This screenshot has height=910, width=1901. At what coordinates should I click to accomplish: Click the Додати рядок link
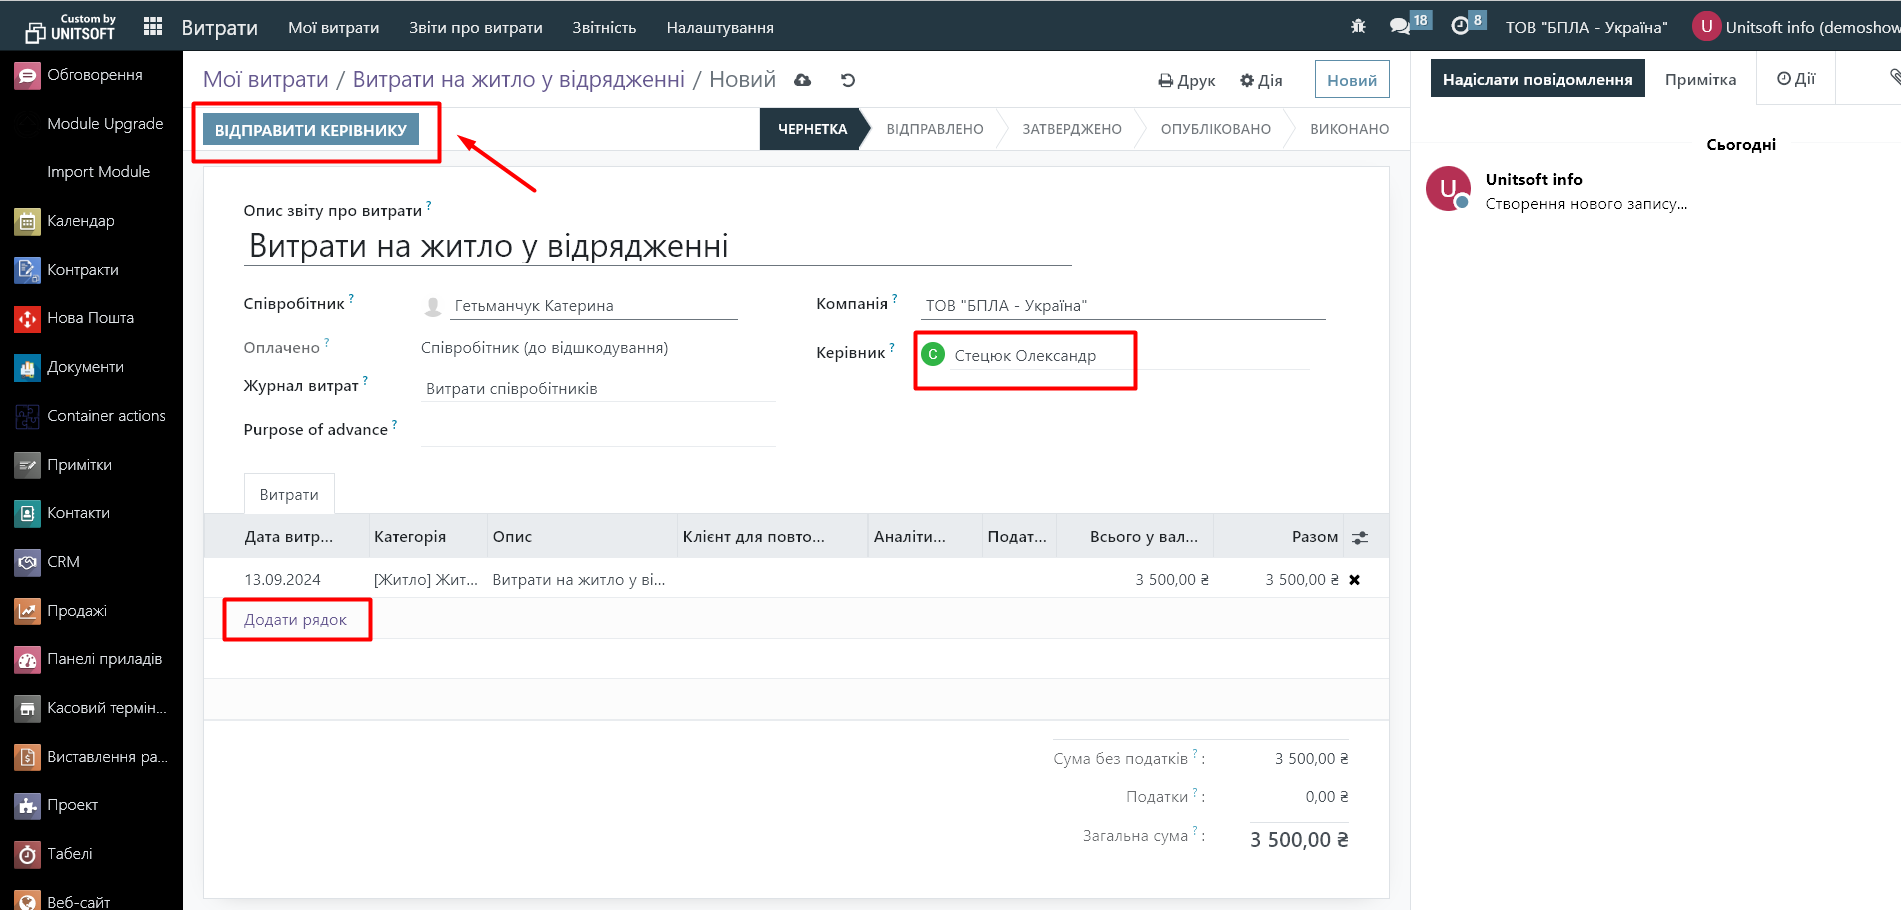click(x=295, y=620)
